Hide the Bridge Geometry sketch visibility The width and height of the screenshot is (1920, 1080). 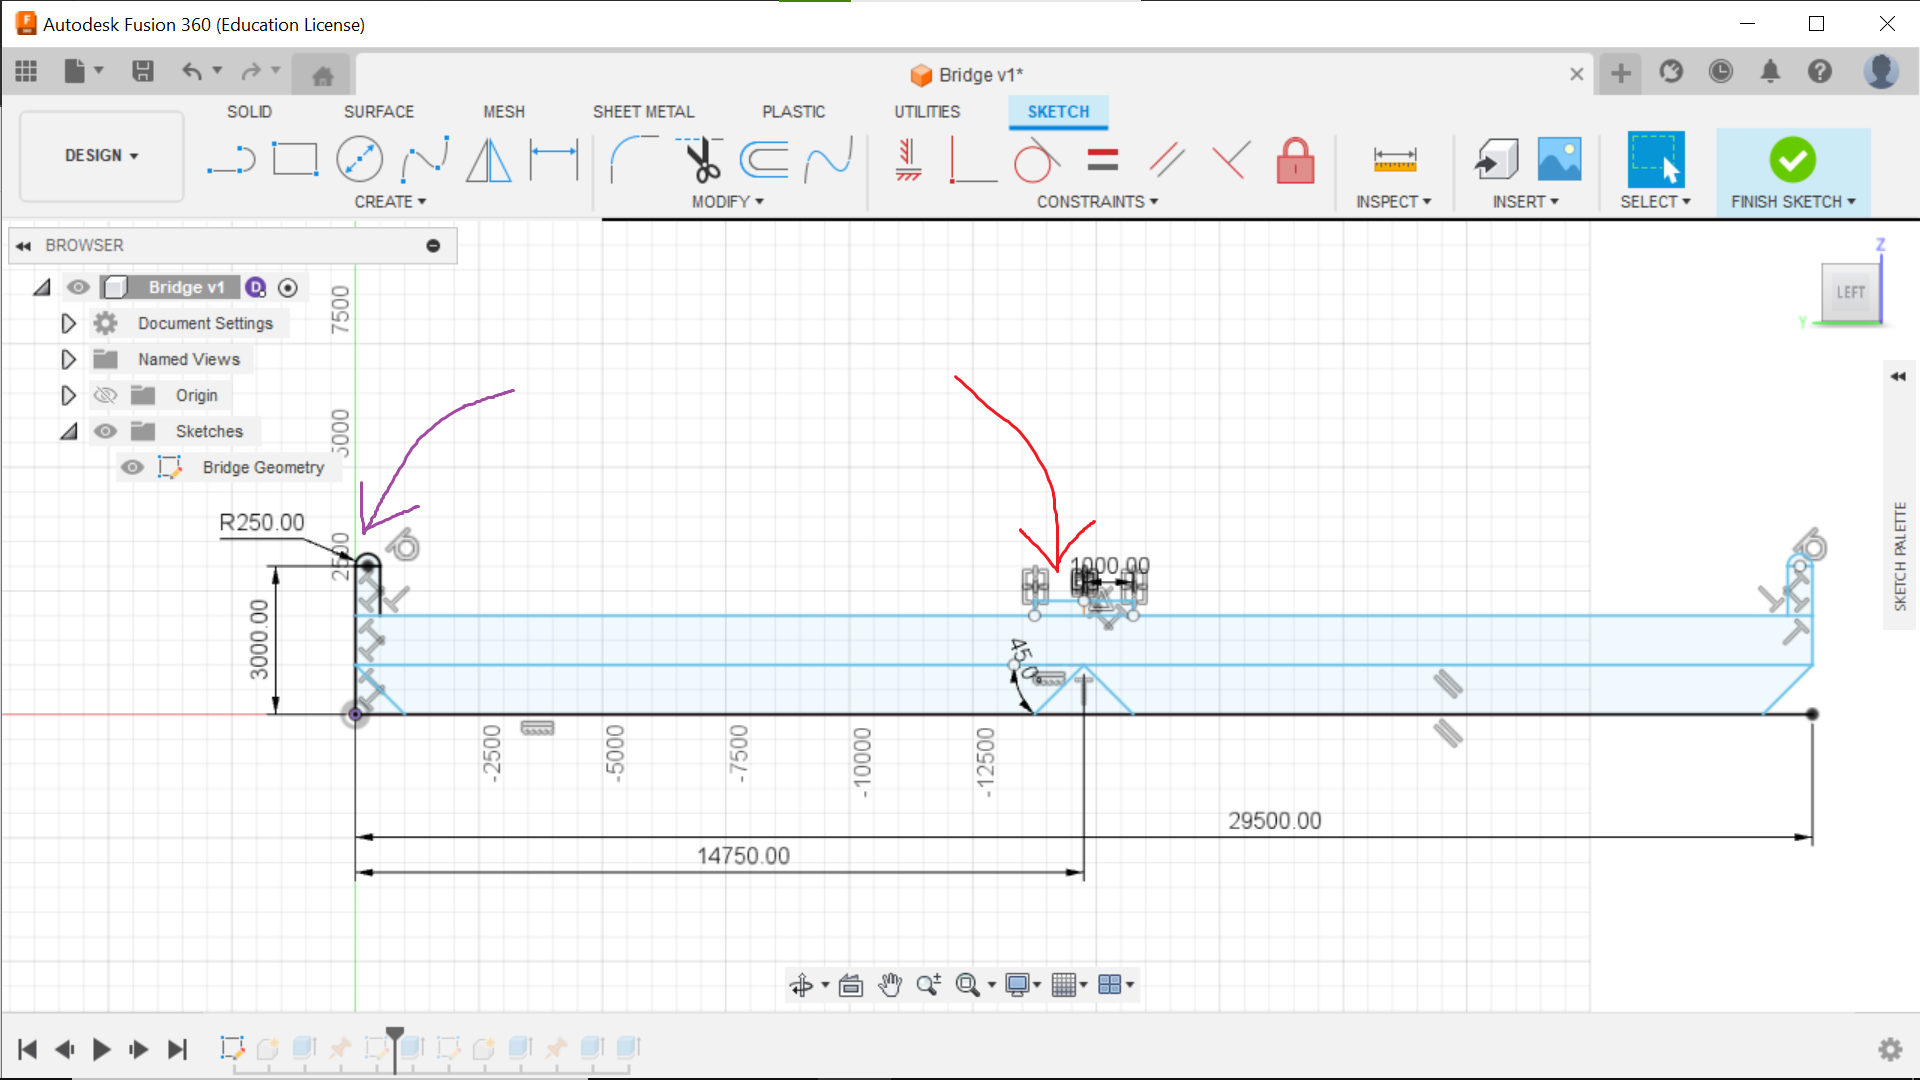(x=132, y=467)
